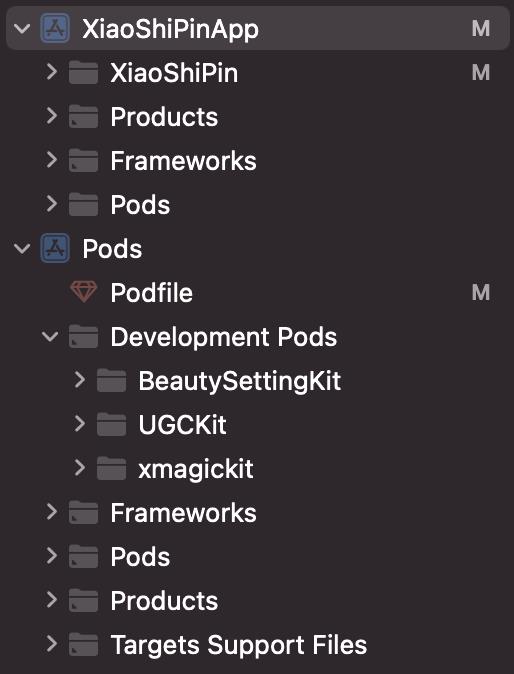The width and height of the screenshot is (514, 674).
Task: Click the Targets Support Files folder icon
Action: coord(83,644)
